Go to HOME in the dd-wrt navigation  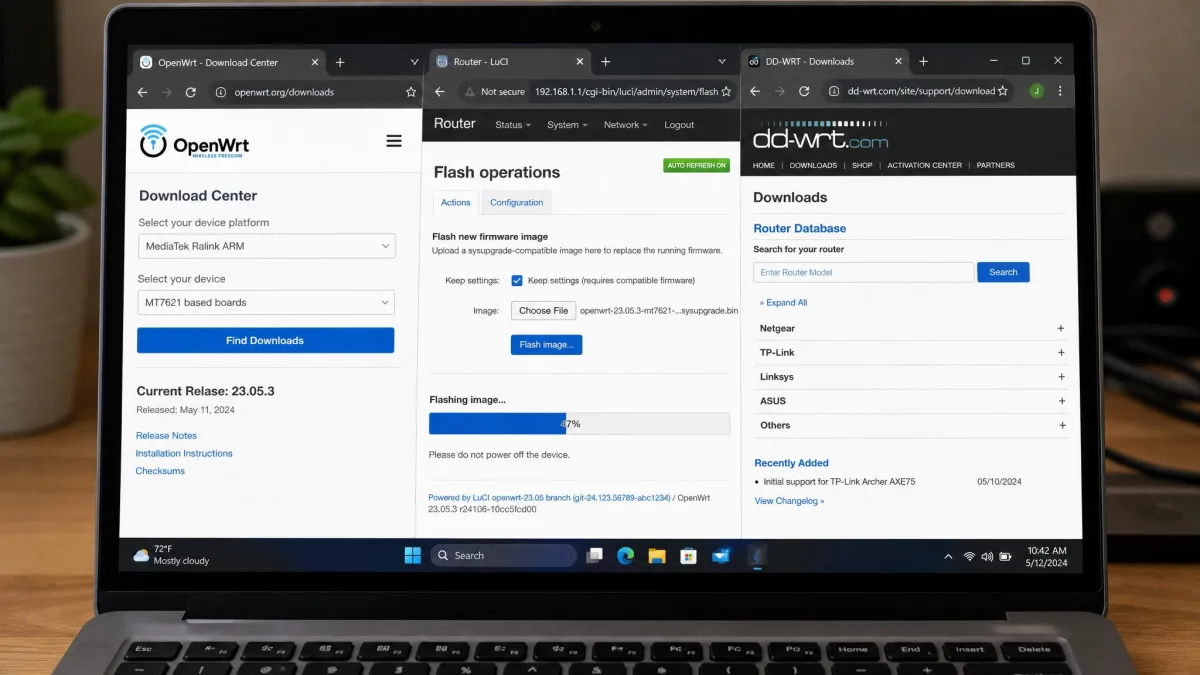764,165
